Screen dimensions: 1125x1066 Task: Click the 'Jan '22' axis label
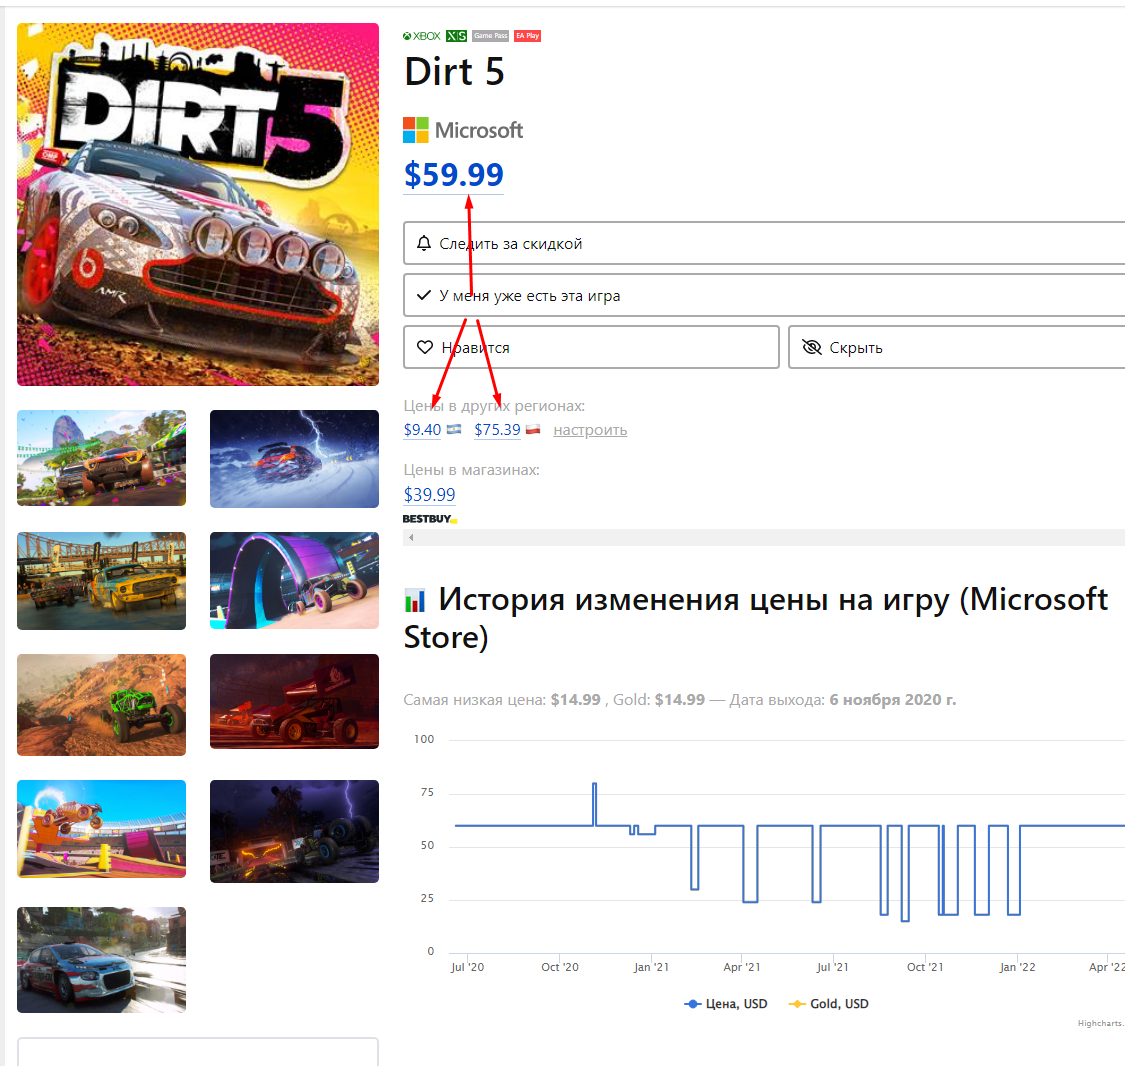1017,967
